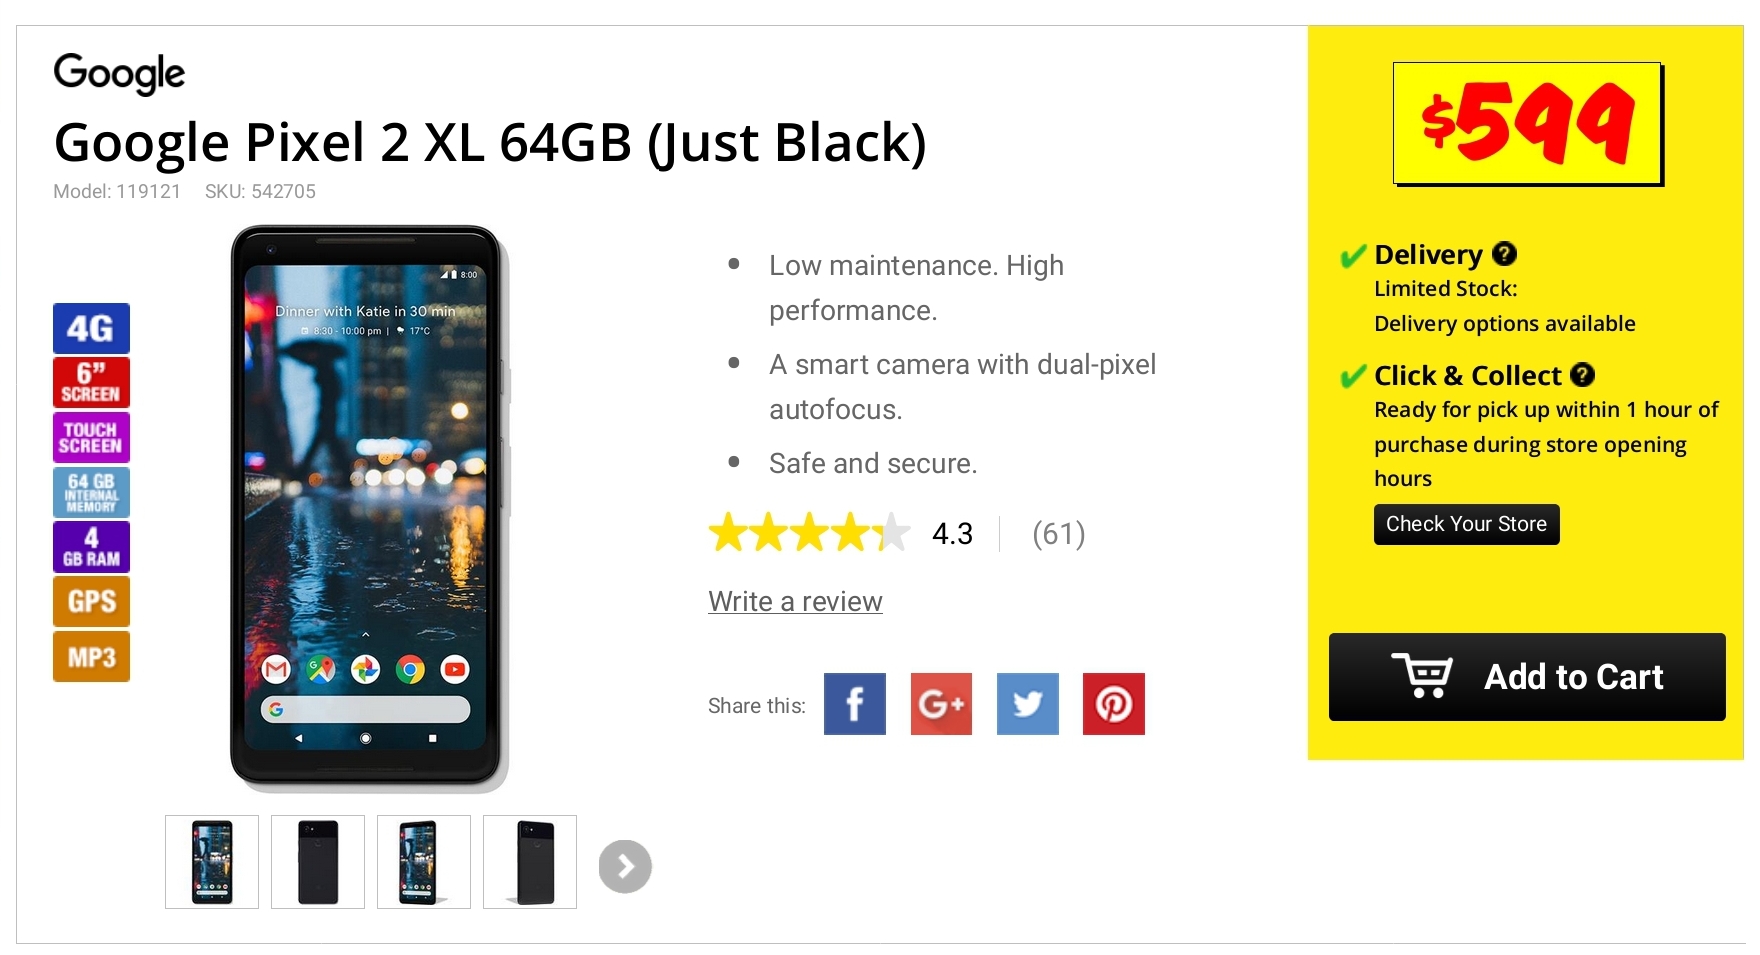Screen dimensions: 1760x955
Task: Click the star rating bar
Action: (809, 533)
